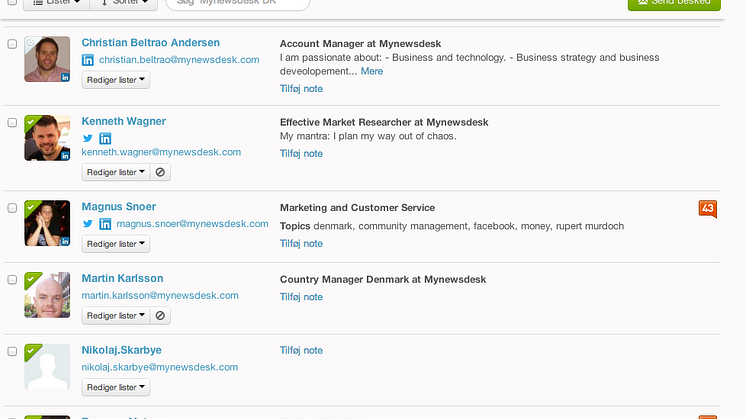
Task: Open Kenneth Wagner's Twitter icon
Action: point(88,138)
